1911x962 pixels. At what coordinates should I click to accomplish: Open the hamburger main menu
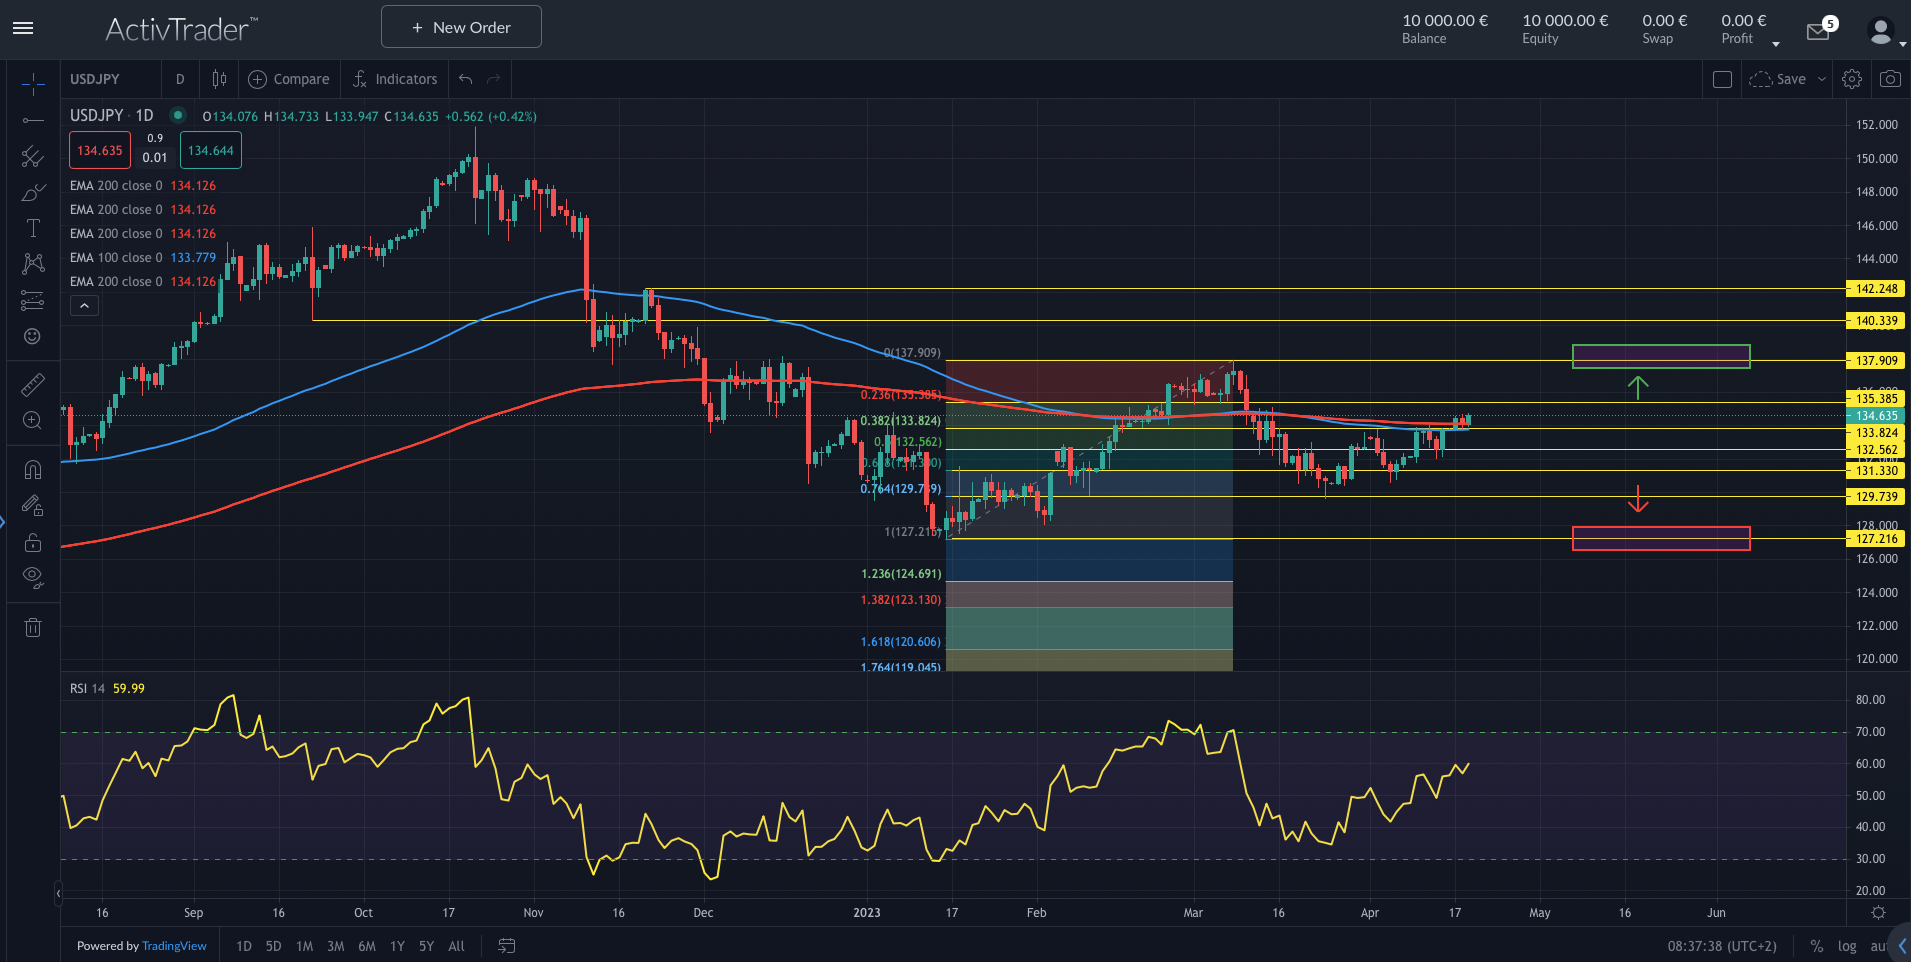click(22, 27)
